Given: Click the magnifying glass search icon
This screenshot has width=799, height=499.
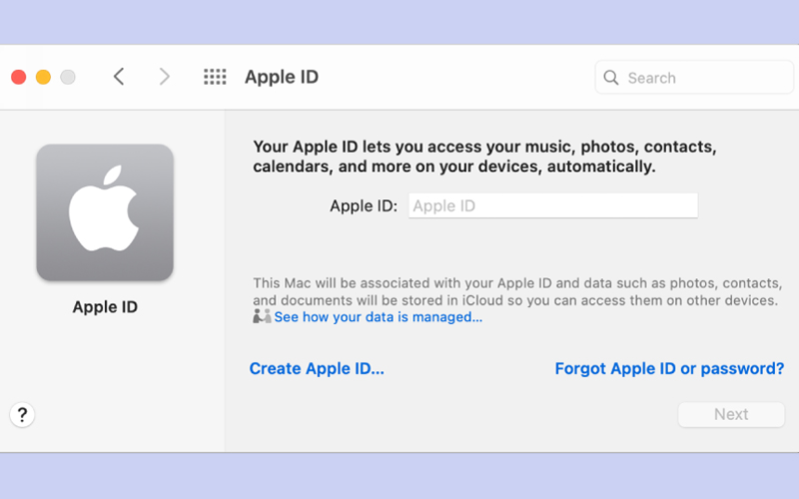Looking at the screenshot, I should coord(610,77).
